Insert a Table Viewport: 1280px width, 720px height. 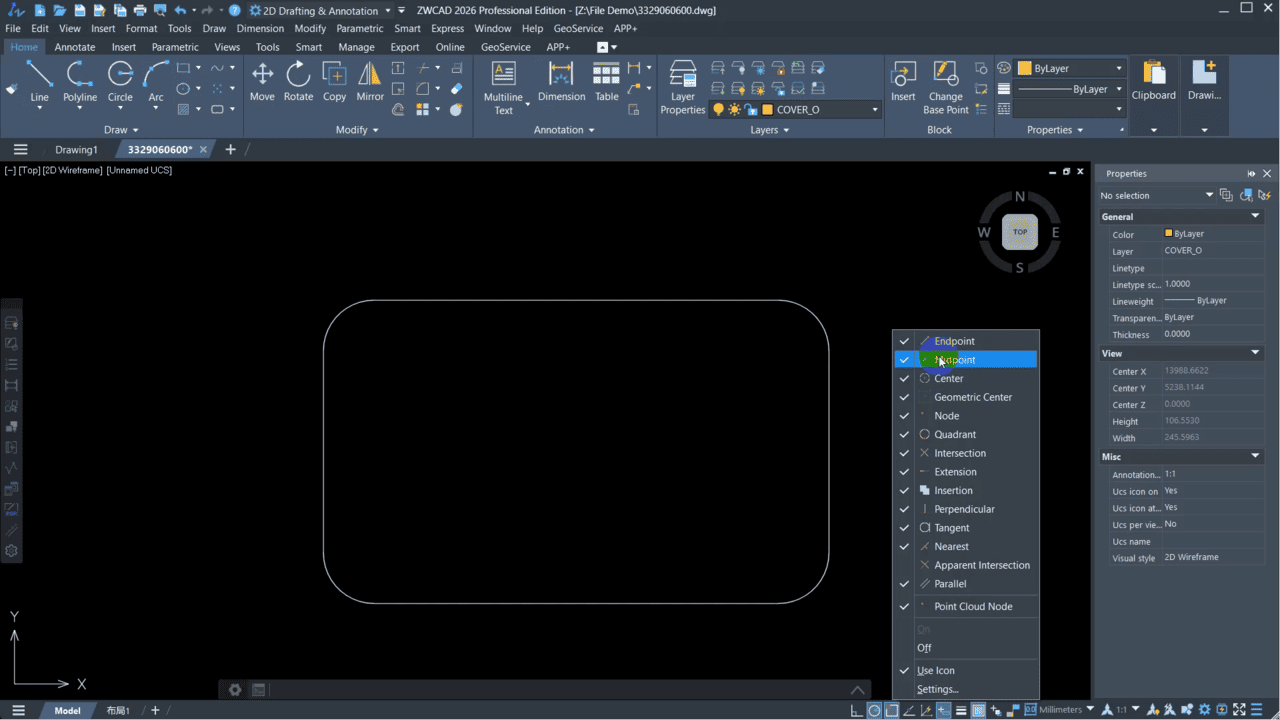click(x=607, y=82)
